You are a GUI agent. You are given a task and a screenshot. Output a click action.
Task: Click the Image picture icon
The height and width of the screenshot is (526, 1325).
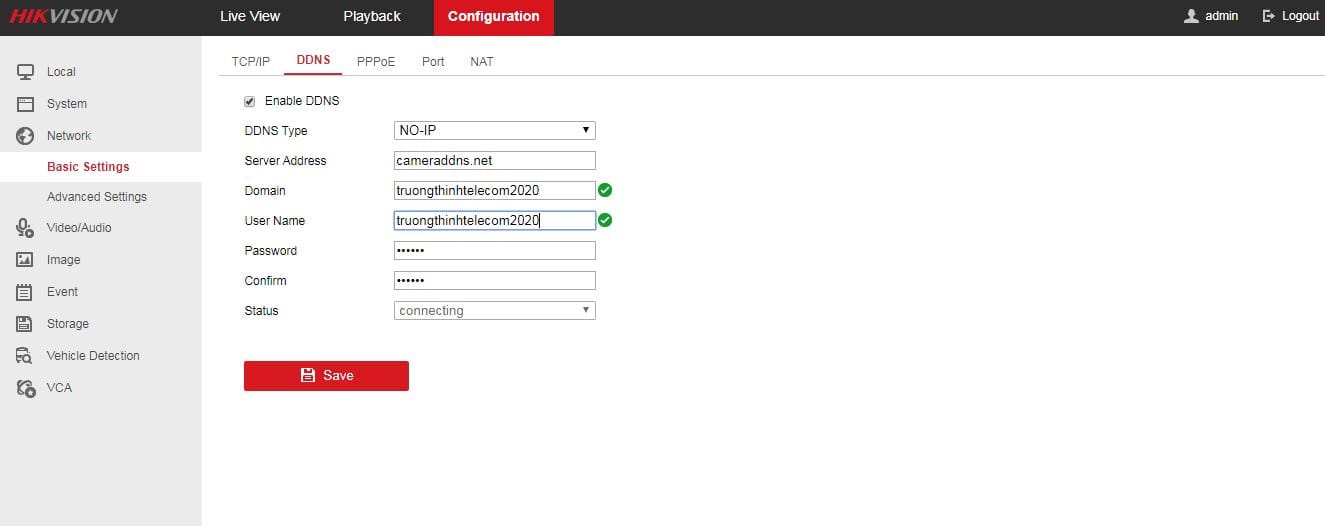click(26, 260)
